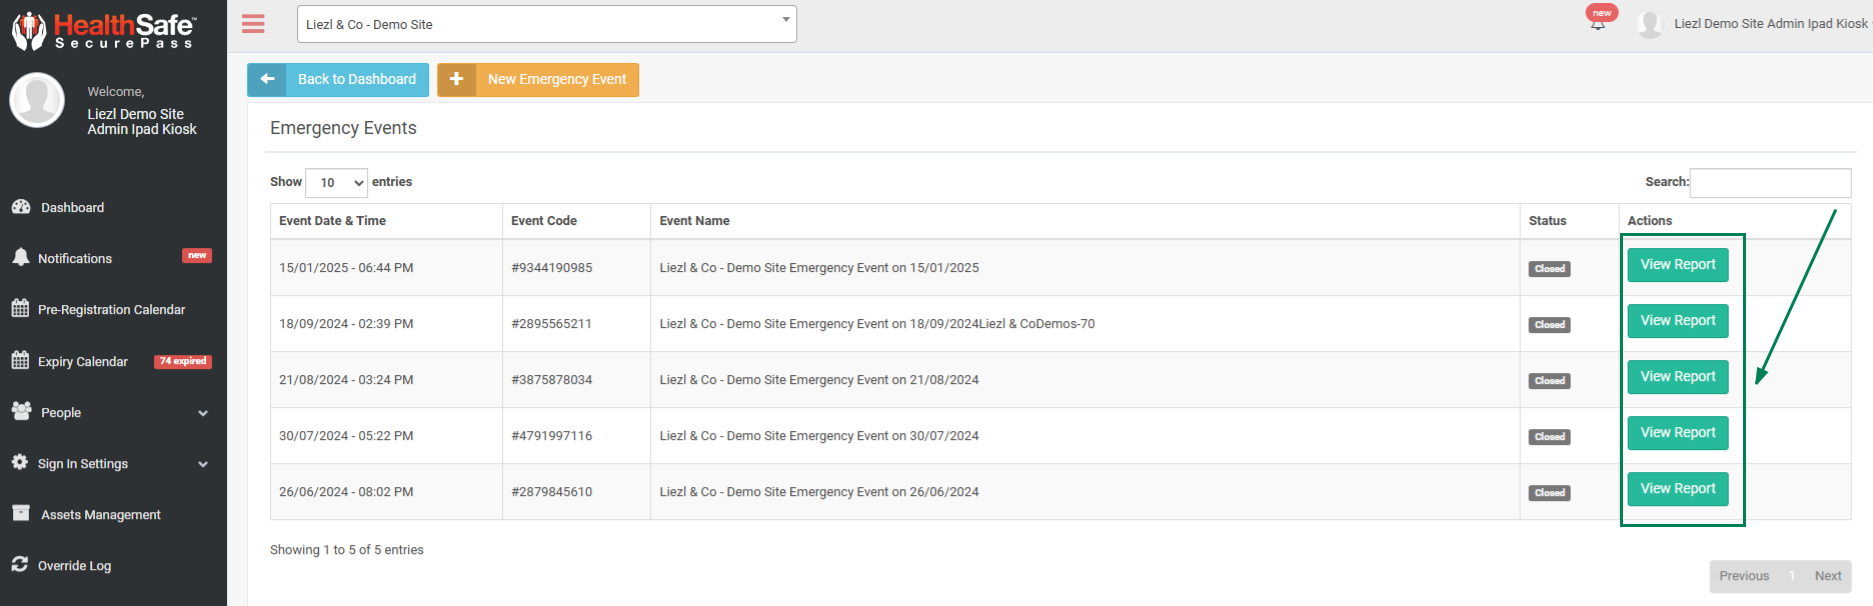Click Back to Dashboard button
The height and width of the screenshot is (606, 1873).
coord(338,80)
